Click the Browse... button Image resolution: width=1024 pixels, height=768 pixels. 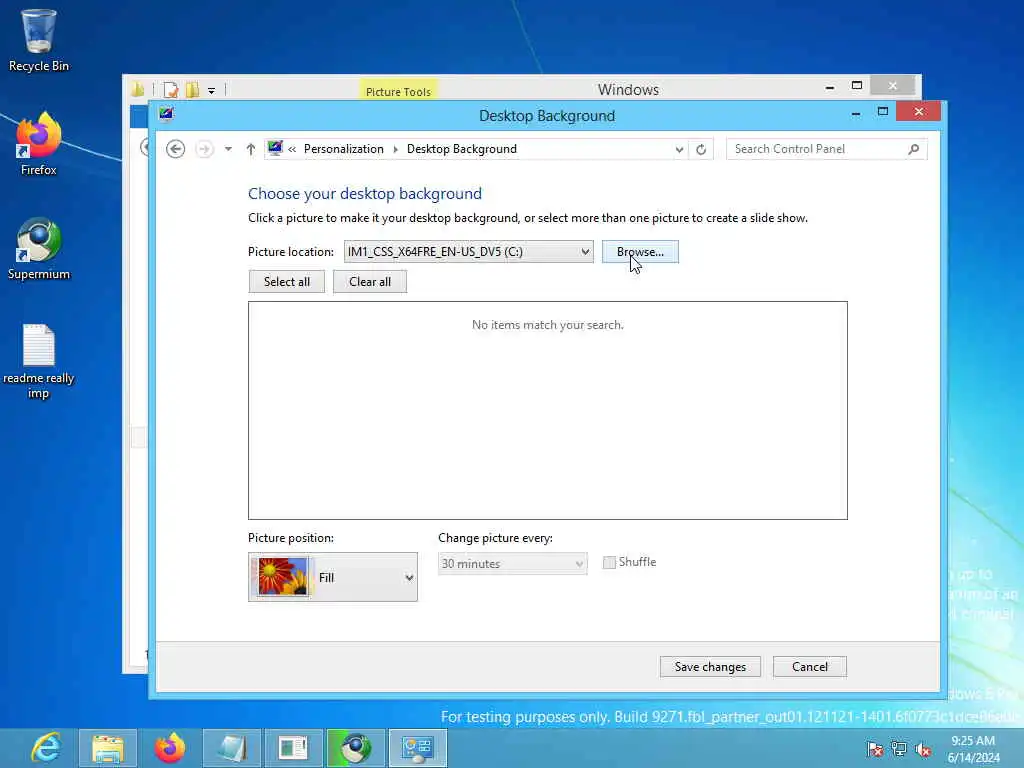640,251
